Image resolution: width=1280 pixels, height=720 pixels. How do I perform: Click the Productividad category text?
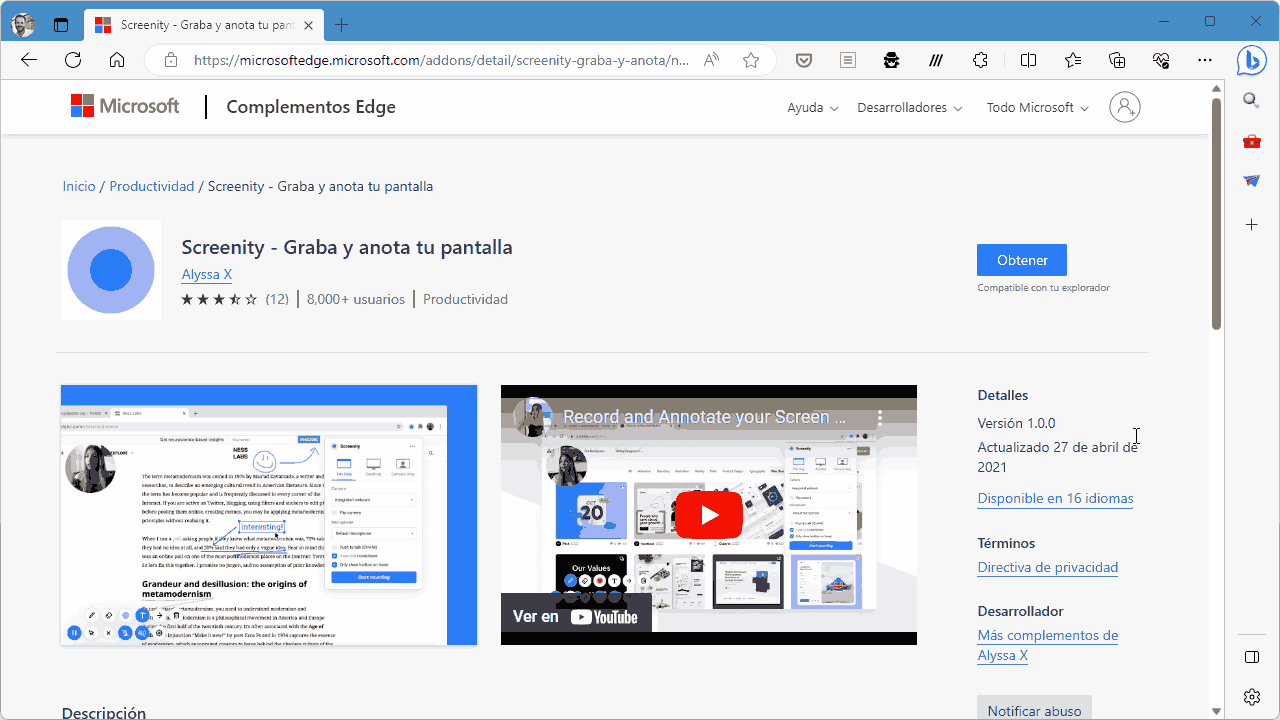(465, 299)
